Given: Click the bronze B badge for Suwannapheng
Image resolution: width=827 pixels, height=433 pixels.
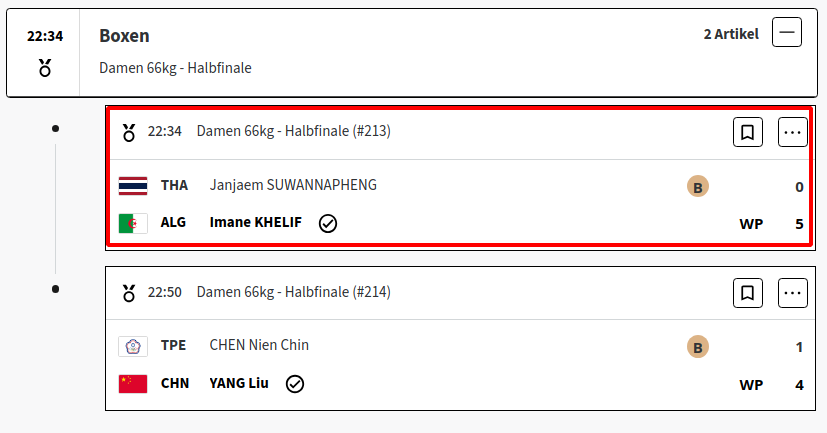Looking at the screenshot, I should 697,187.
